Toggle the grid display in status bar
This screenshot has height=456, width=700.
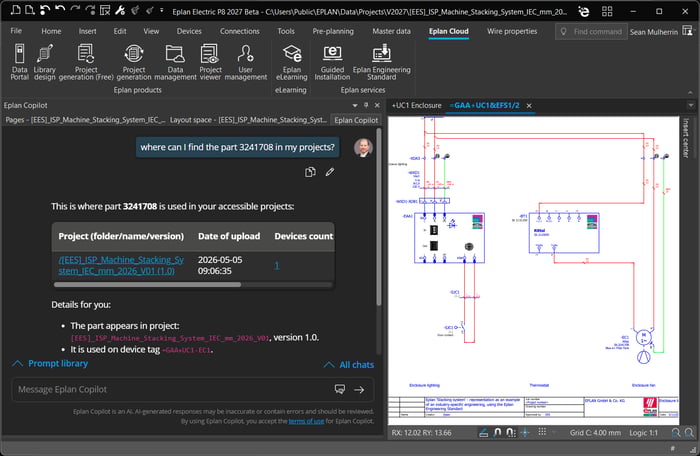[x=542, y=432]
